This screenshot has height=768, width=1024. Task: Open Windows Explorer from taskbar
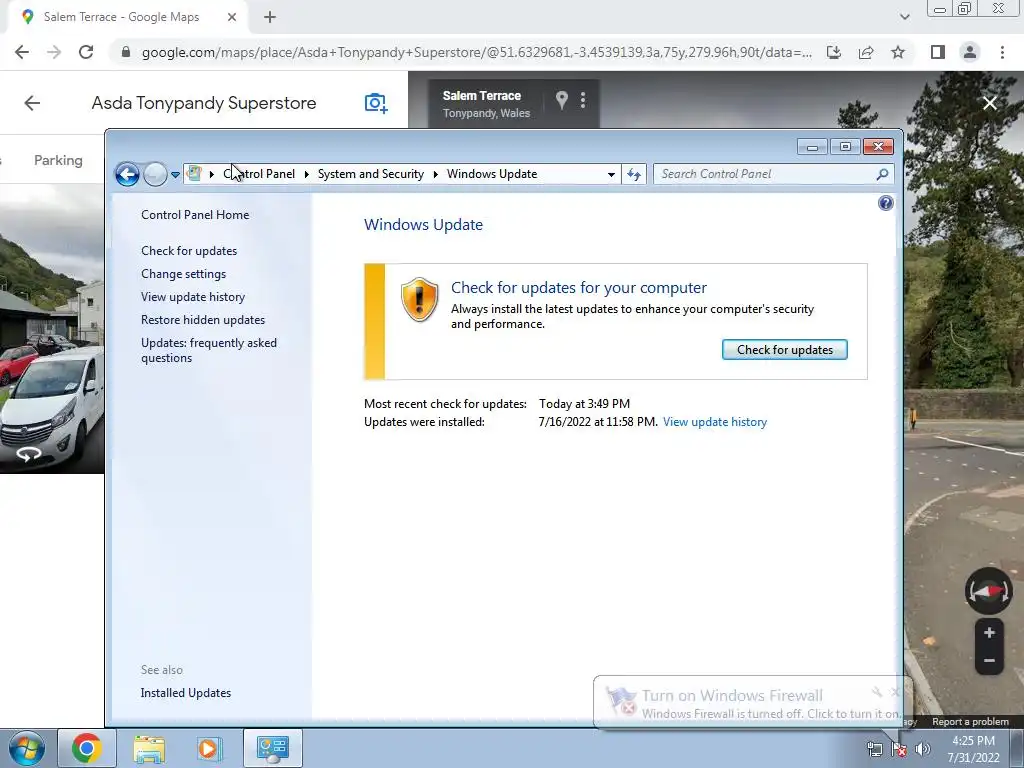point(149,748)
